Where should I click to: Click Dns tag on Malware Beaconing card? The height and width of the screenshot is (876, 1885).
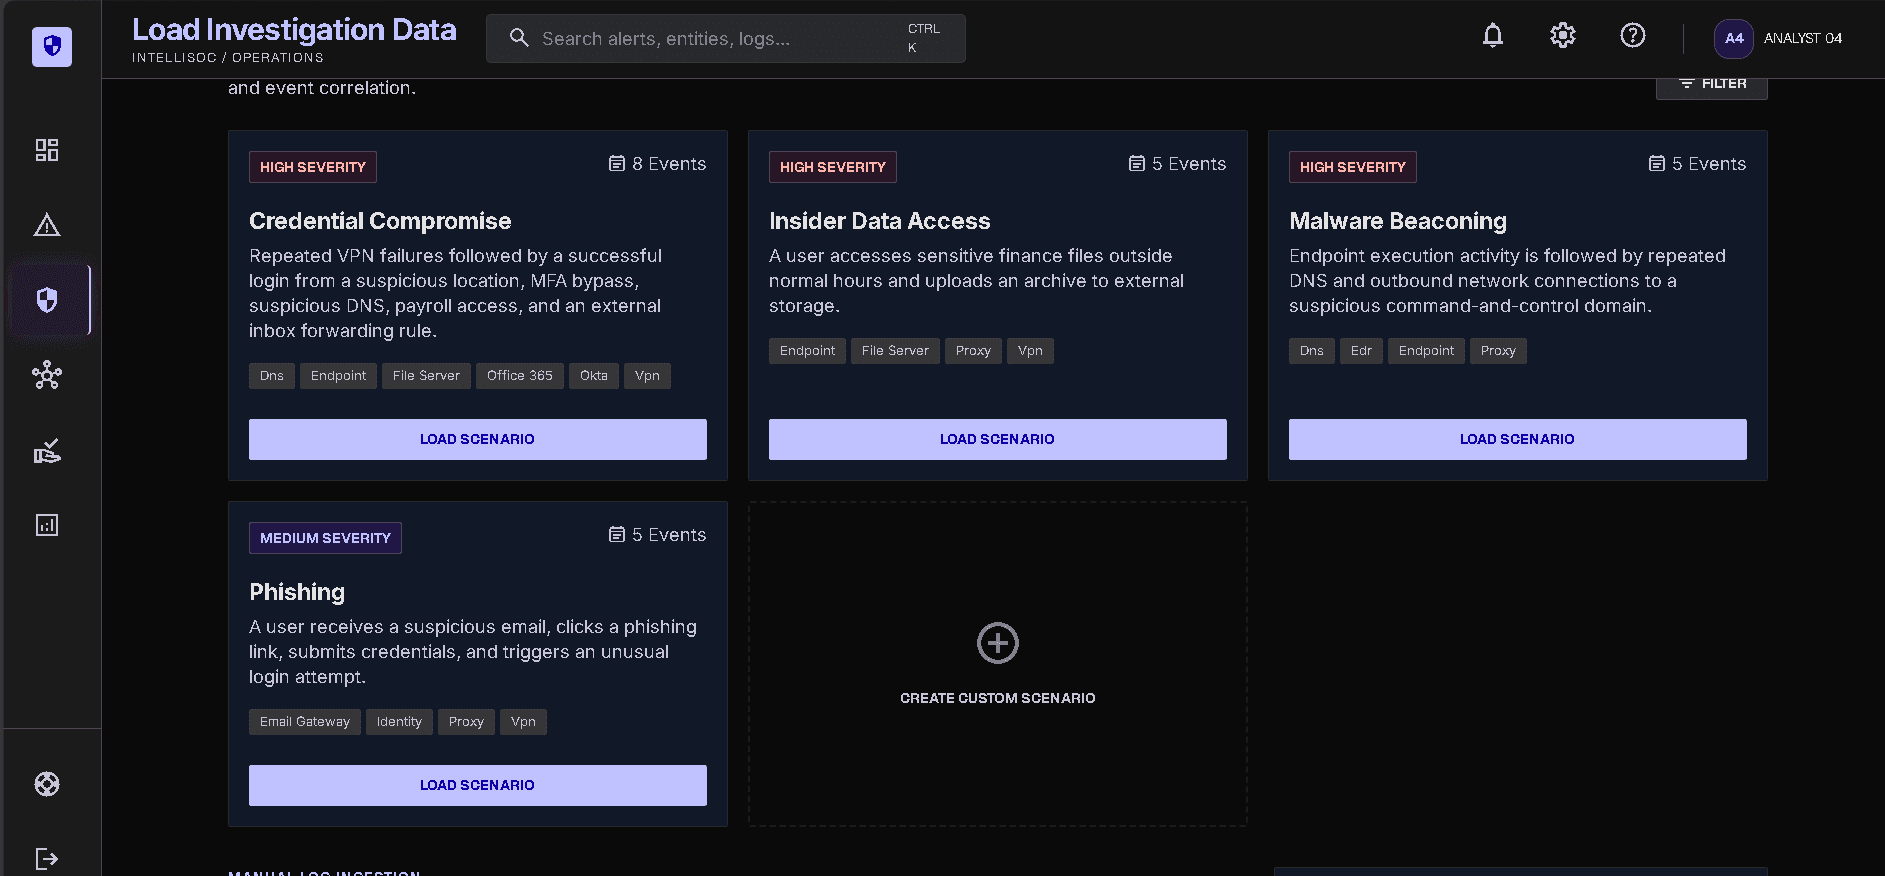1312,351
